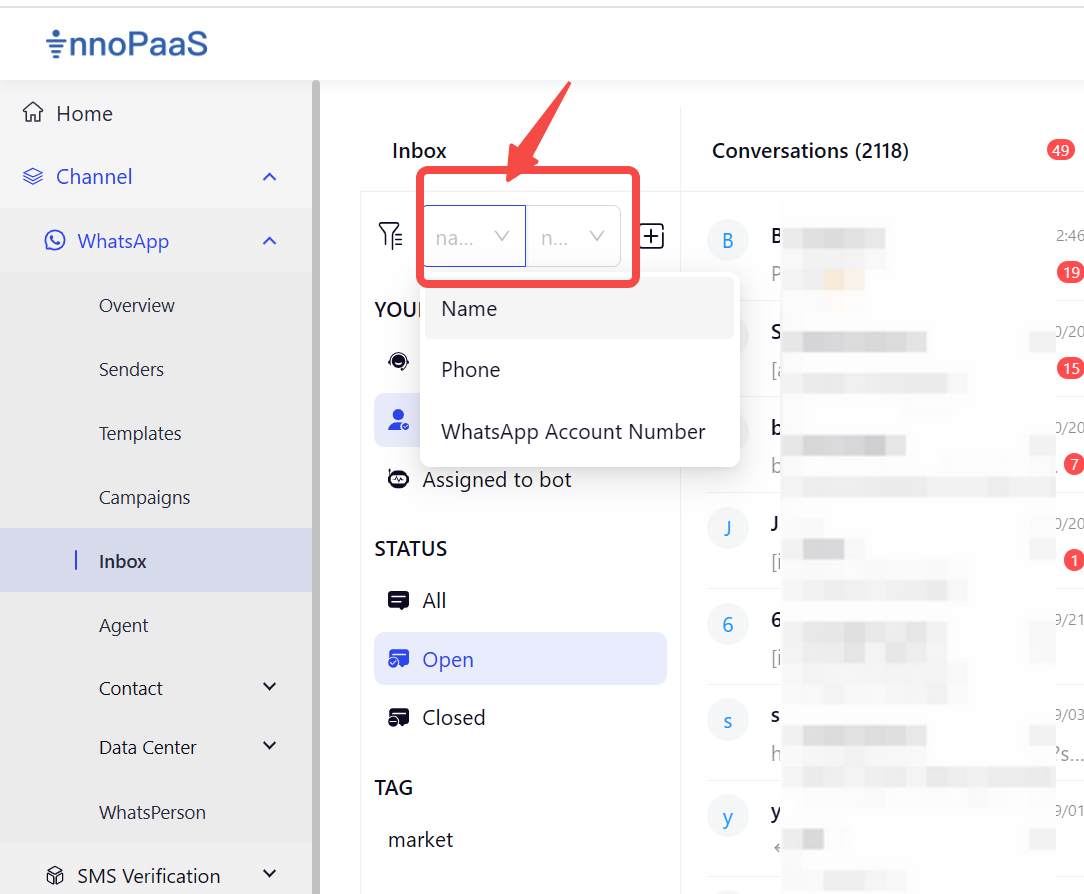Open the Campaigns page
This screenshot has height=894, width=1084.
pyautogui.click(x=144, y=497)
